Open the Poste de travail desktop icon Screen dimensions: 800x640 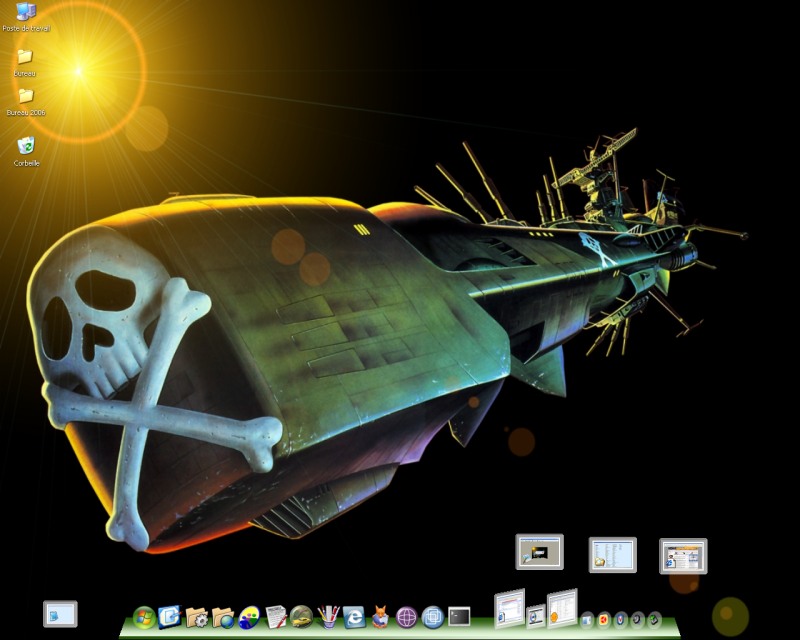pos(26,13)
